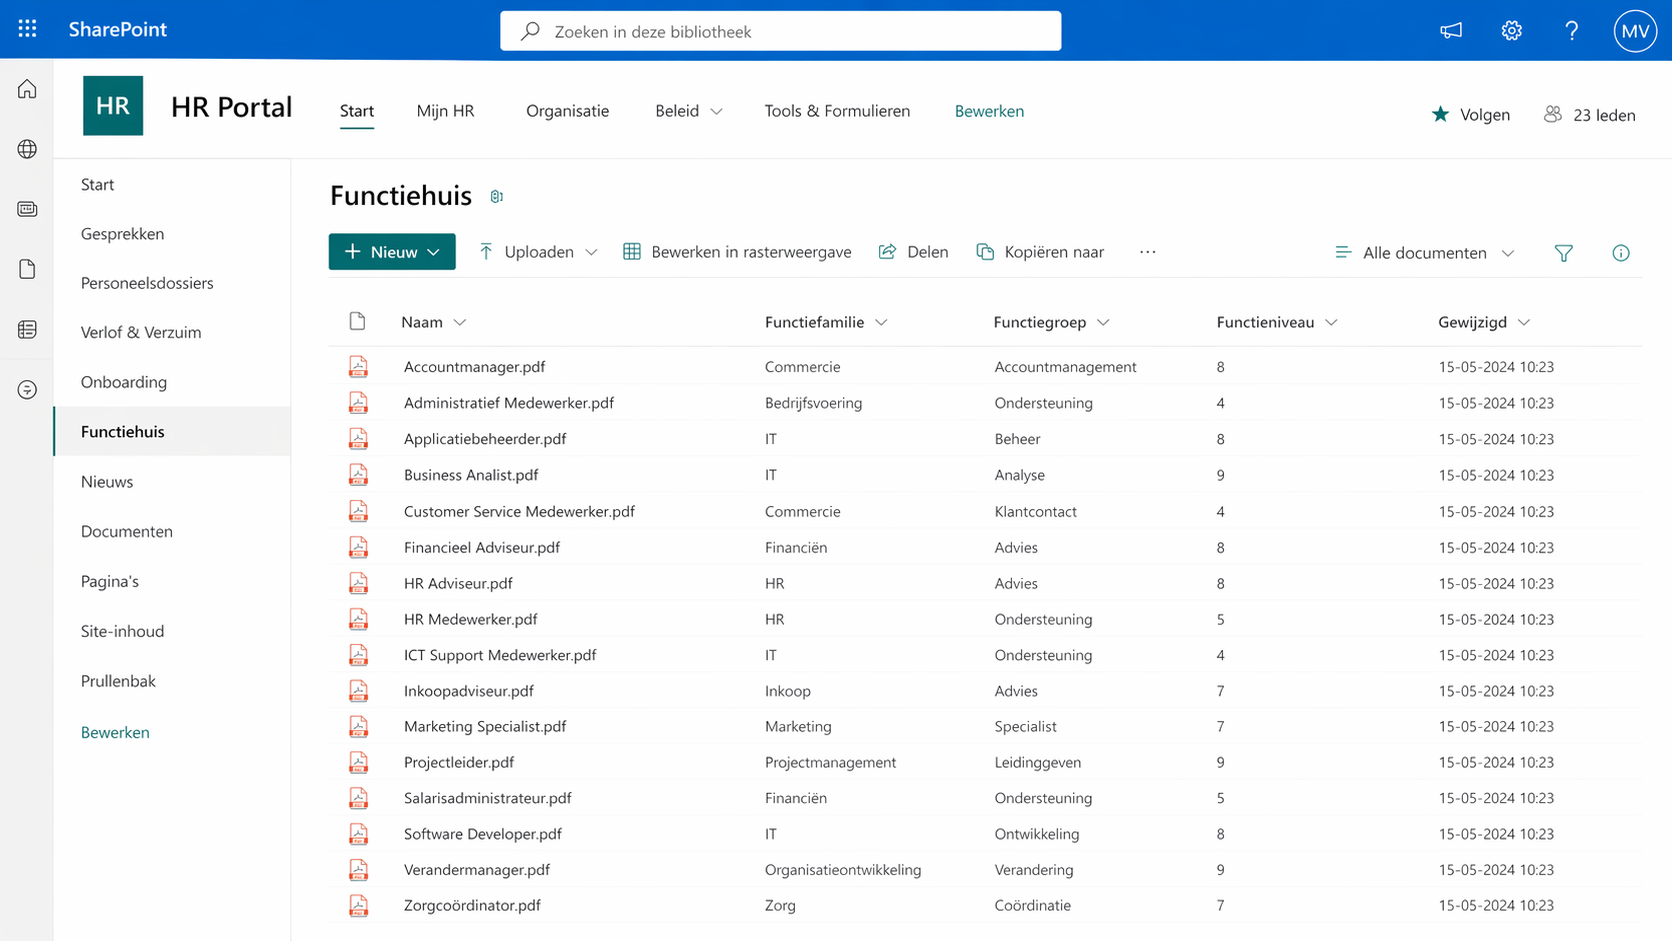This screenshot has height=941, width=1672.
Task: Click the Delen button
Action: (x=913, y=252)
